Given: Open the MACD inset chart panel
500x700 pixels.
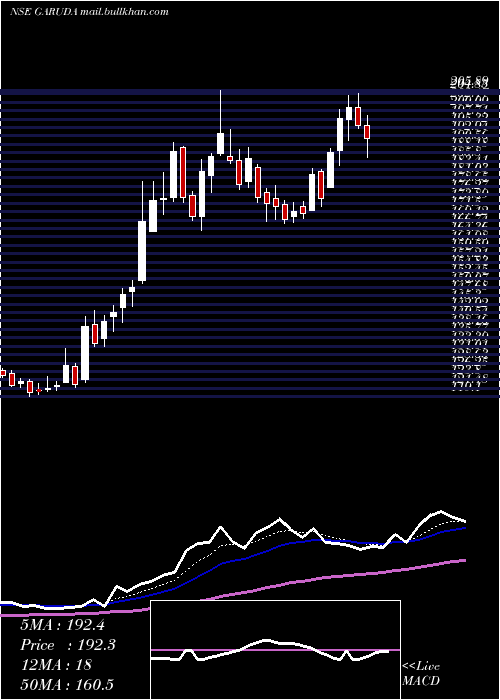Looking at the screenshot, I should [275, 650].
